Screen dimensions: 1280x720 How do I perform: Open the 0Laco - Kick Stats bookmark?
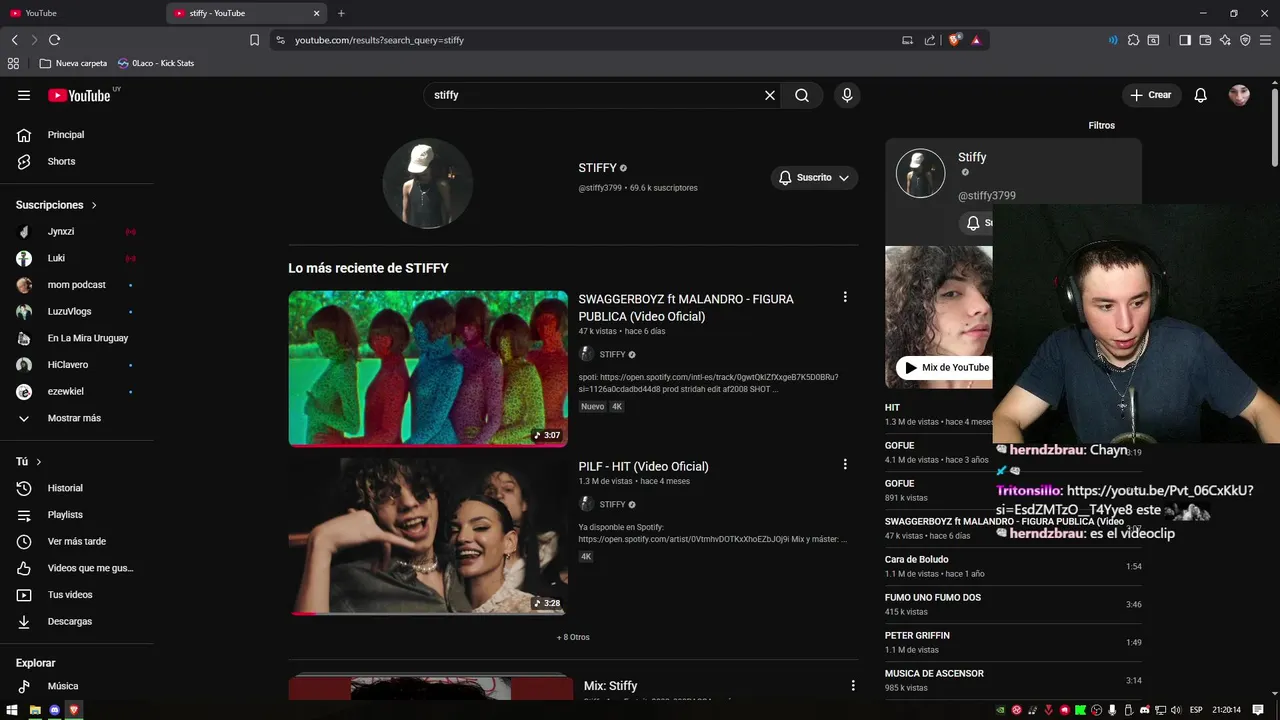pos(156,63)
